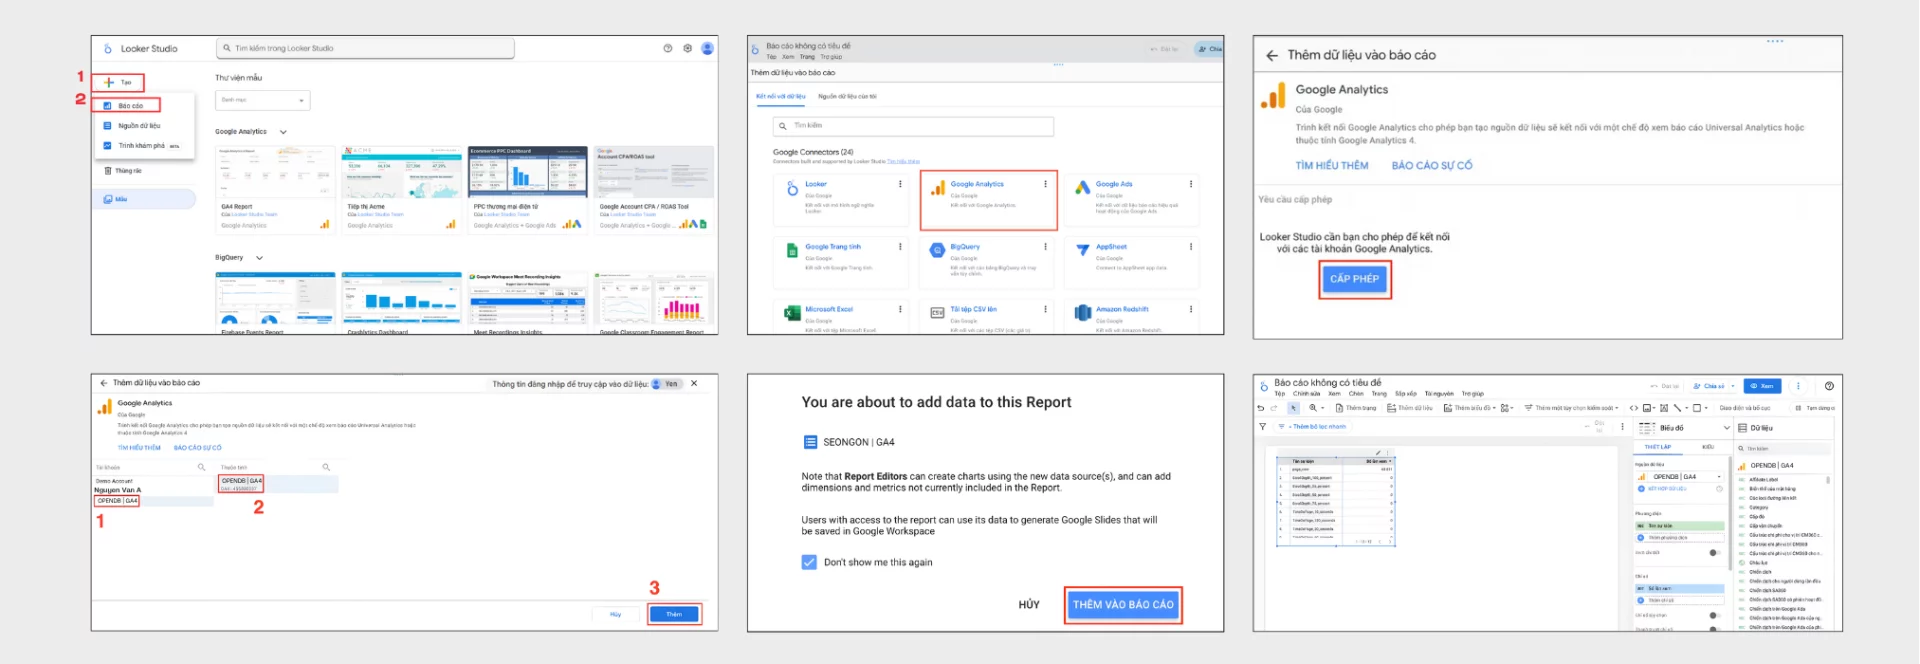Click Thêm trang in the report toolbar

[1355, 408]
